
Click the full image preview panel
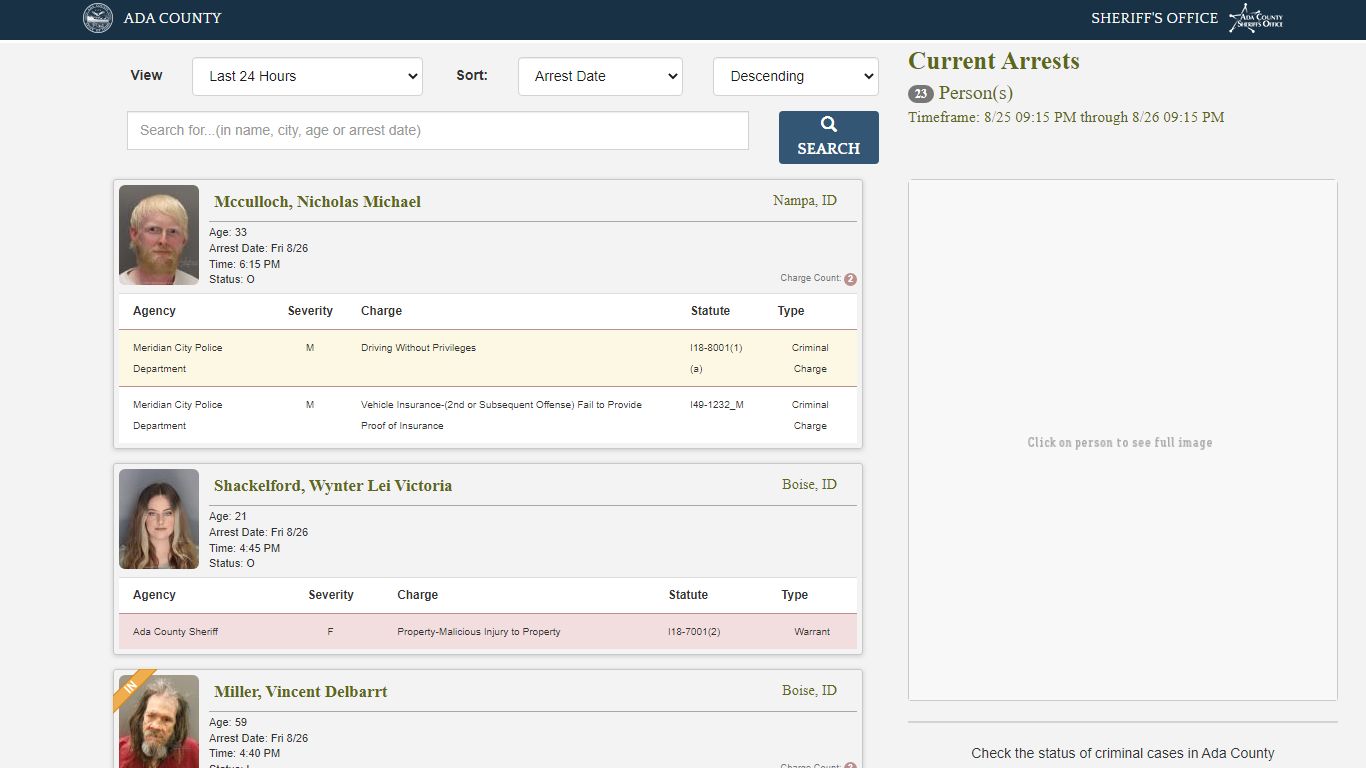coord(1123,440)
